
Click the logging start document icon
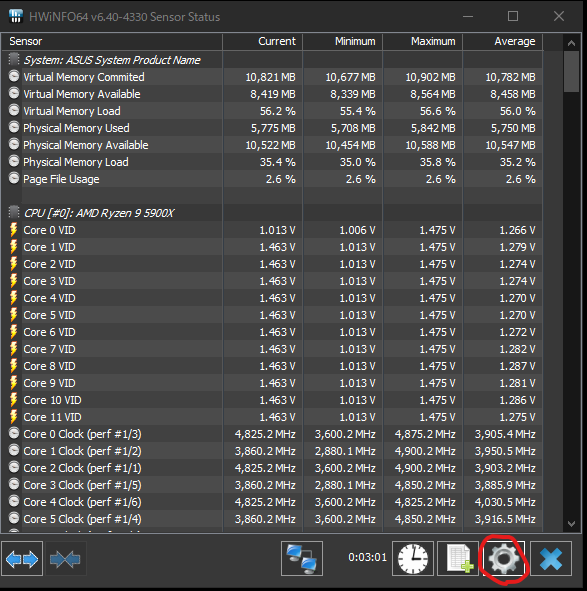point(458,558)
